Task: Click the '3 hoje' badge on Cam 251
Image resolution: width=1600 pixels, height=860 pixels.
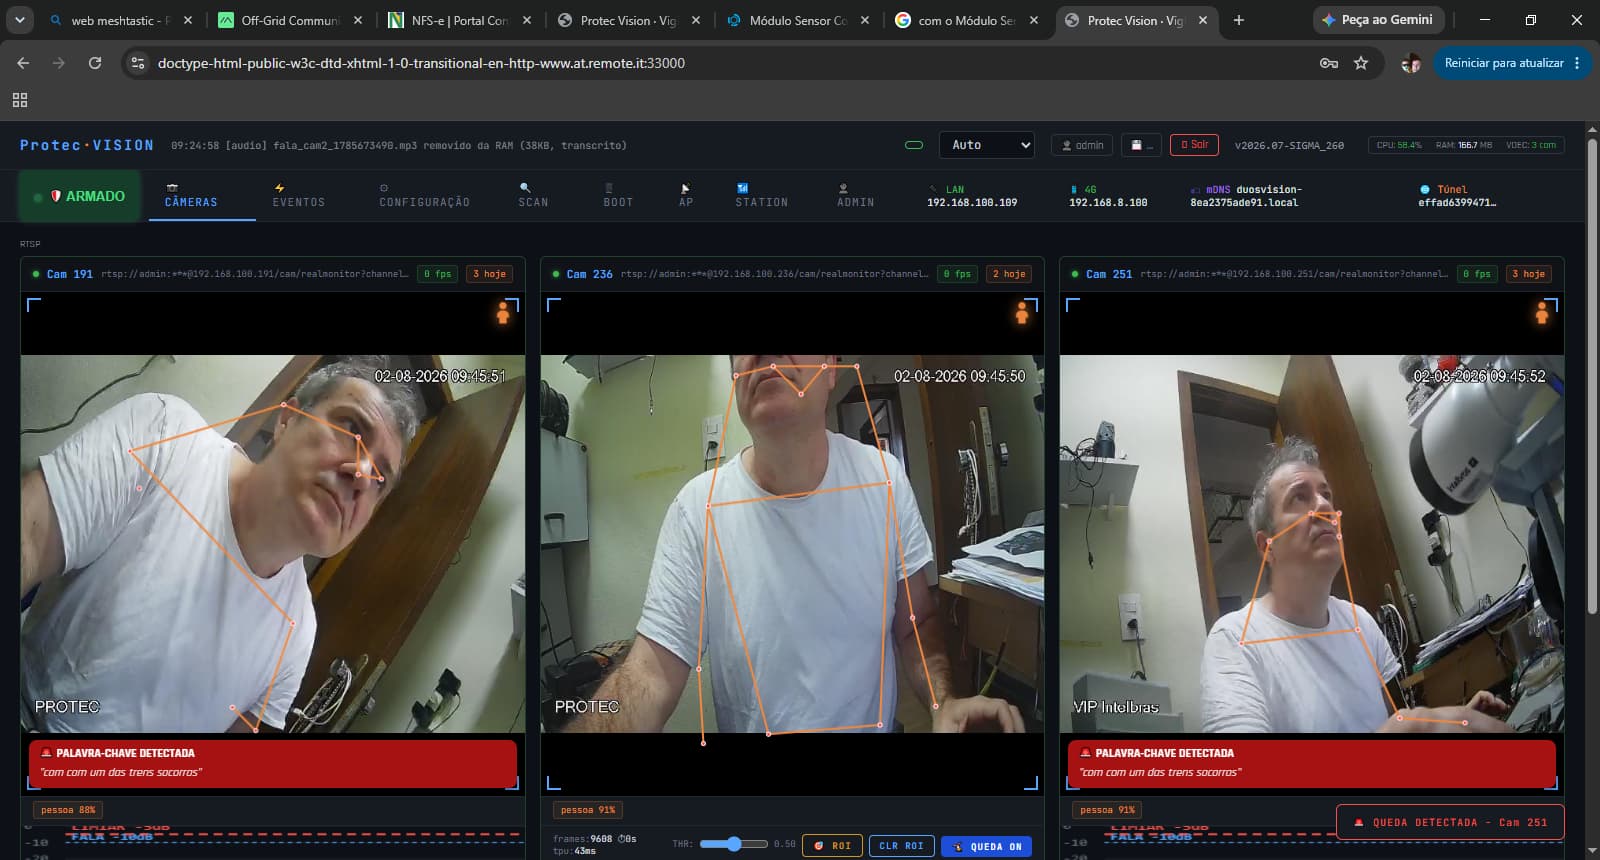Action: pyautogui.click(x=1528, y=274)
